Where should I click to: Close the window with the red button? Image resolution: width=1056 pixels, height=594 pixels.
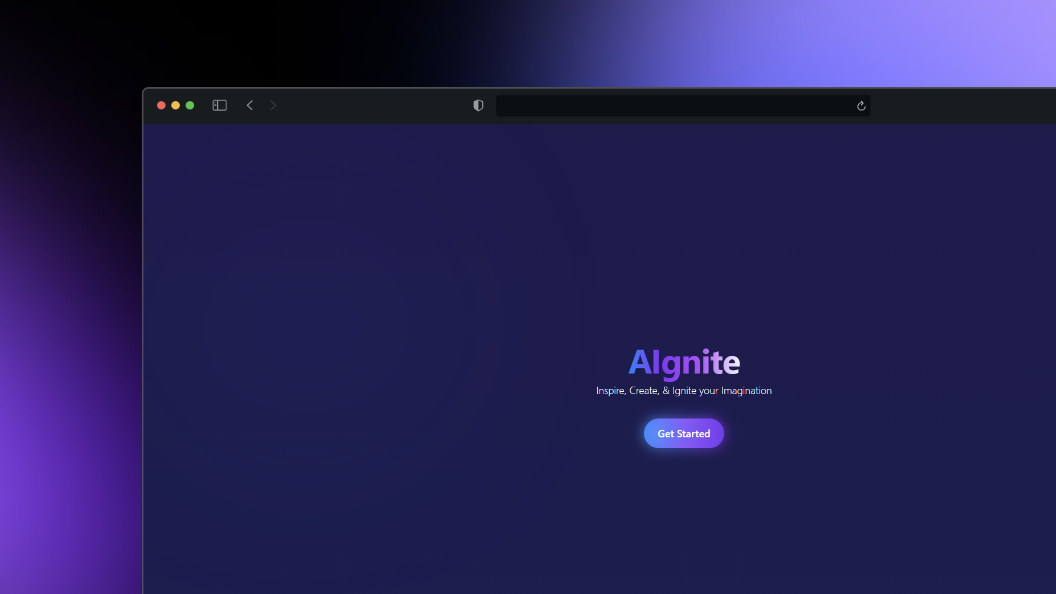(161, 105)
